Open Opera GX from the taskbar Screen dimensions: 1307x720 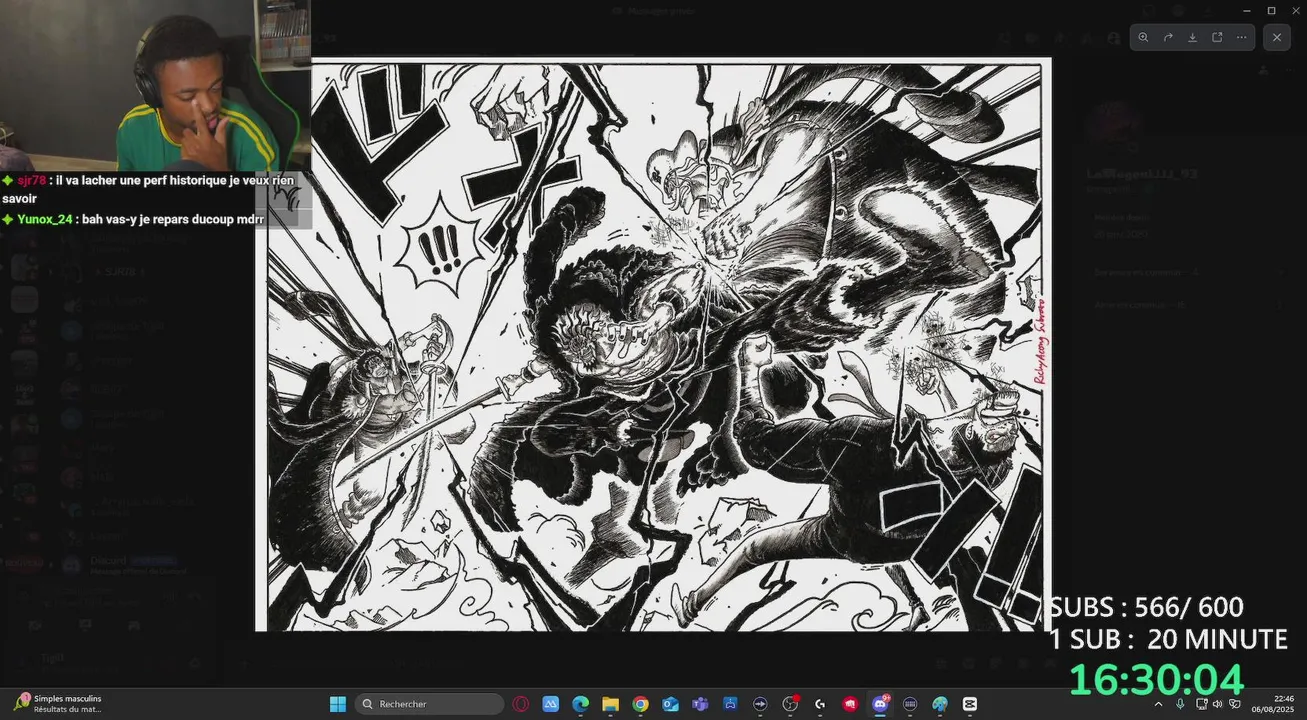pyautogui.click(x=521, y=704)
